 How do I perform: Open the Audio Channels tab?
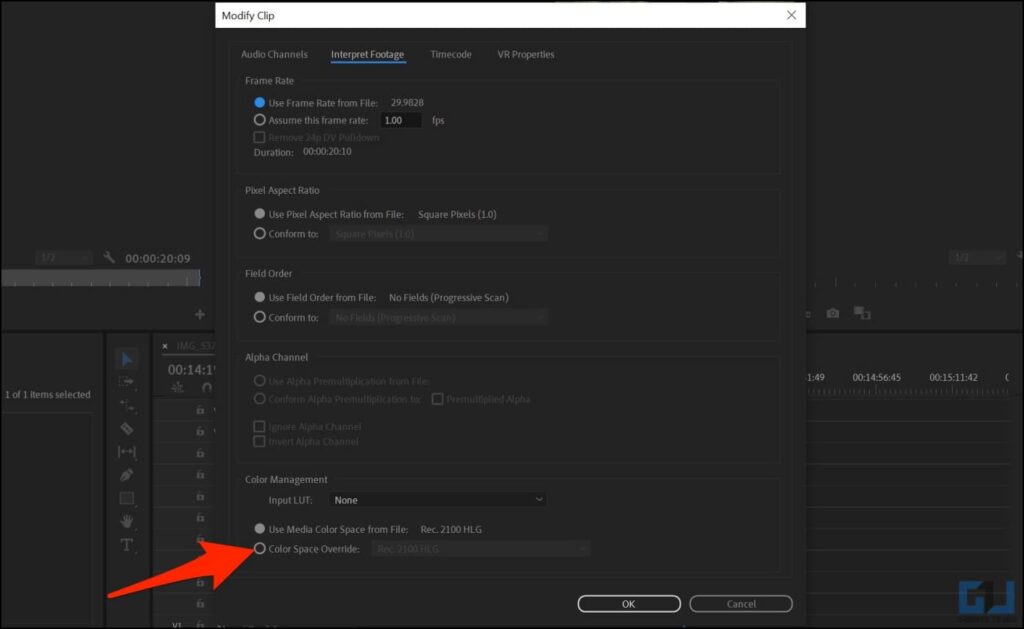[274, 55]
